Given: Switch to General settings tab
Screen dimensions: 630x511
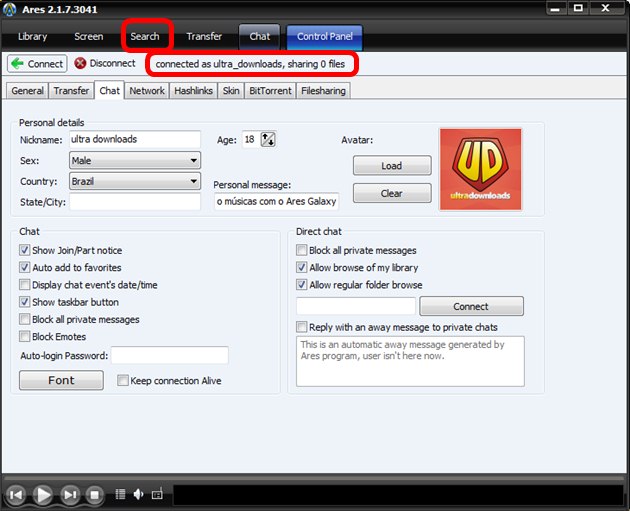Looking at the screenshot, I should (x=27, y=91).
